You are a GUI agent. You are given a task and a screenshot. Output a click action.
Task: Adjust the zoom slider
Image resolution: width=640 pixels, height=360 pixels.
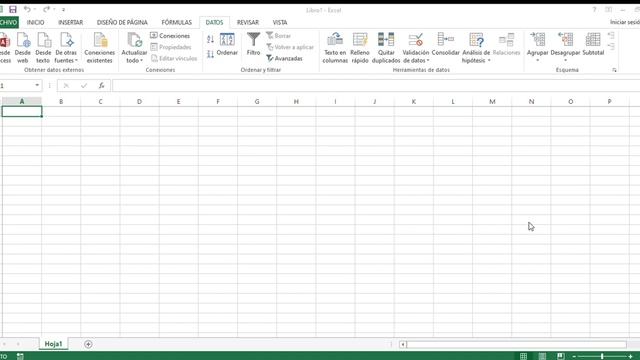(602, 356)
